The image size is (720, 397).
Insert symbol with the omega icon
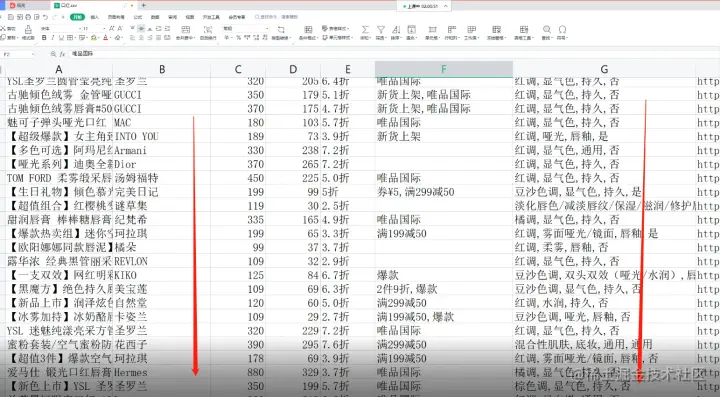pos(562,30)
